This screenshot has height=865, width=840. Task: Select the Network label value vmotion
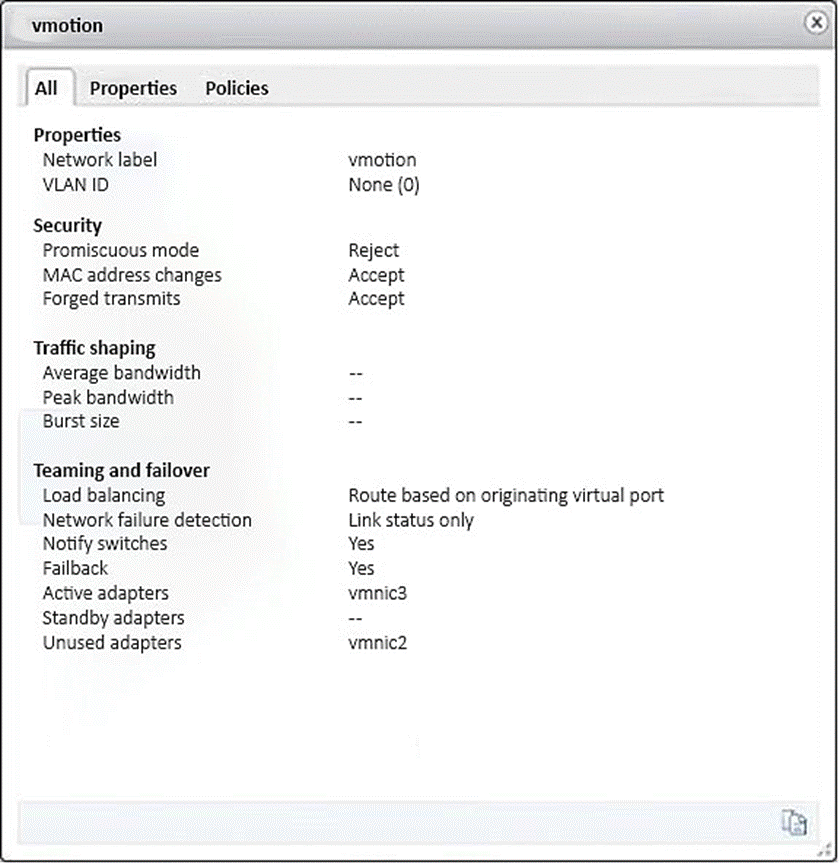(382, 160)
